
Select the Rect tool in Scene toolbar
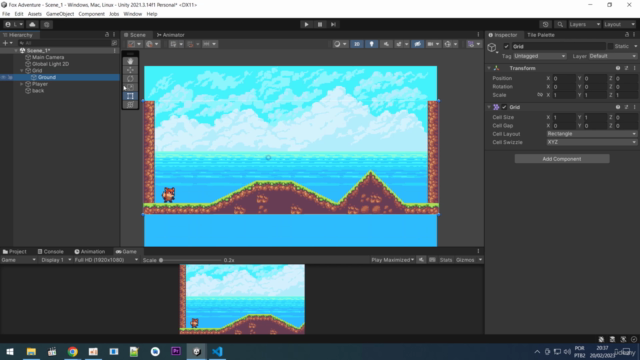pos(130,96)
